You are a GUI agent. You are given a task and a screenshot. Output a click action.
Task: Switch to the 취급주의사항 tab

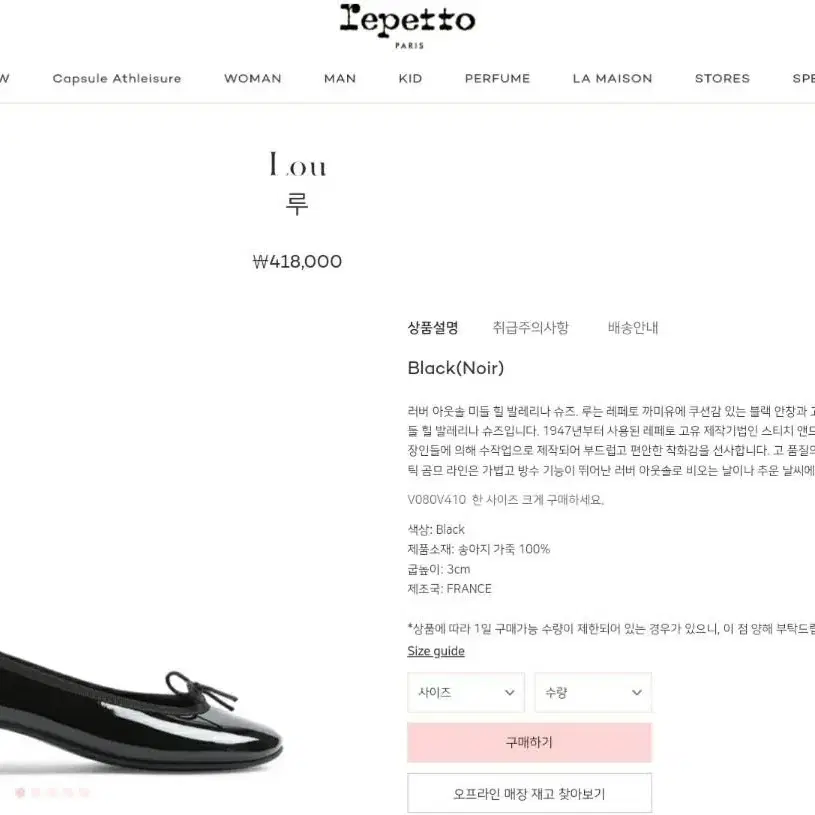tap(531, 327)
